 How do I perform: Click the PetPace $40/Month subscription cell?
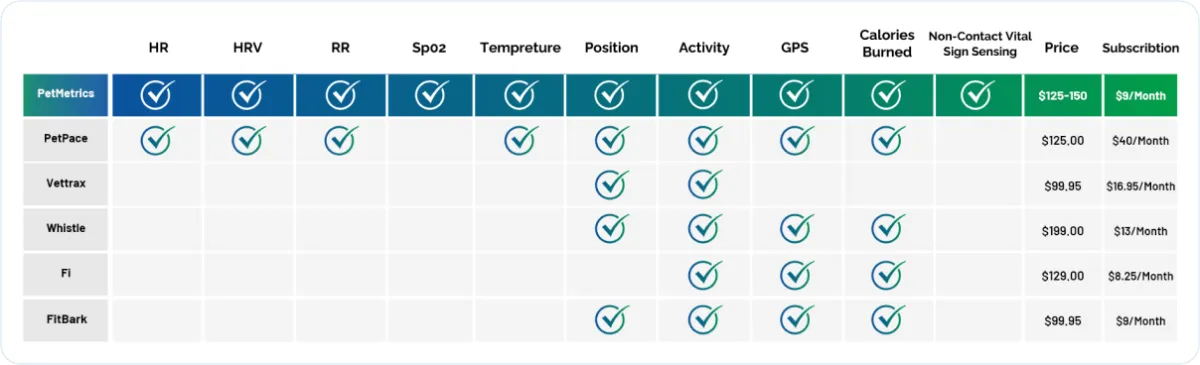pos(1140,141)
